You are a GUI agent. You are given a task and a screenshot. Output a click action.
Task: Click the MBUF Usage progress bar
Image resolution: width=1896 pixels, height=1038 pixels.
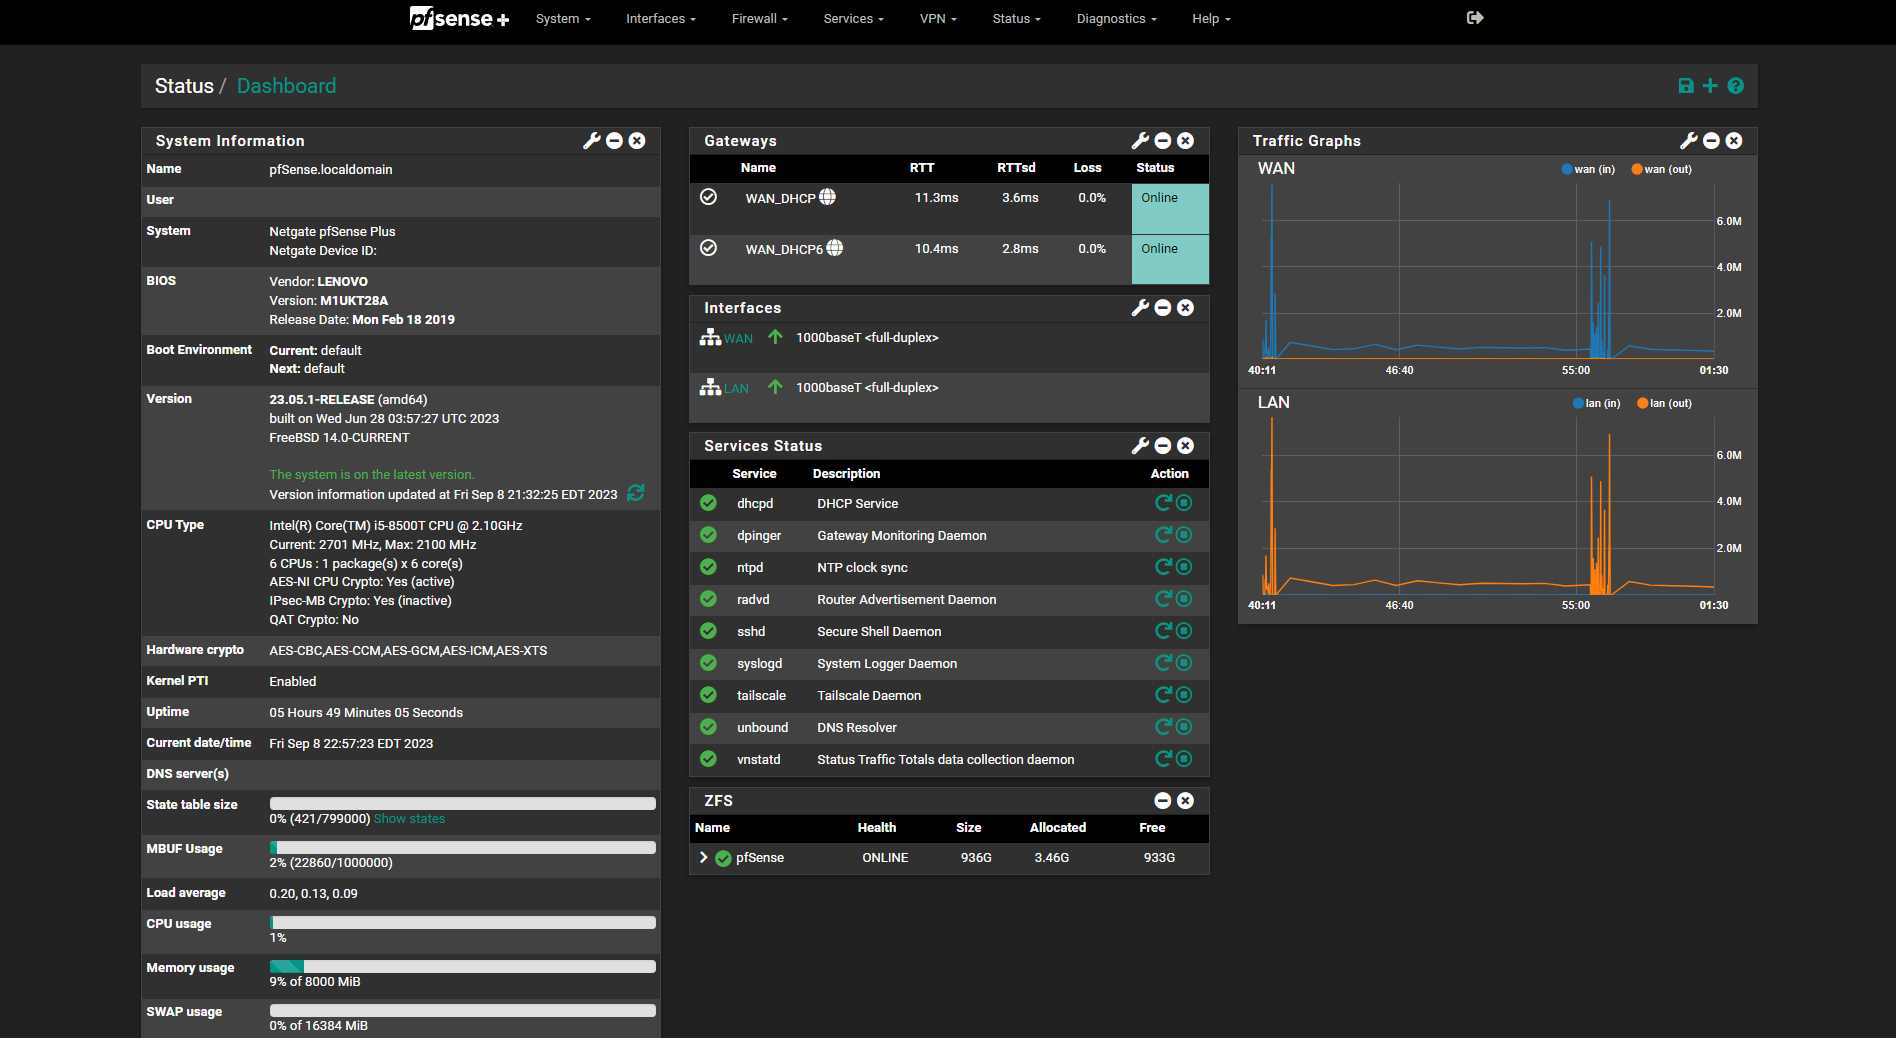coord(463,847)
